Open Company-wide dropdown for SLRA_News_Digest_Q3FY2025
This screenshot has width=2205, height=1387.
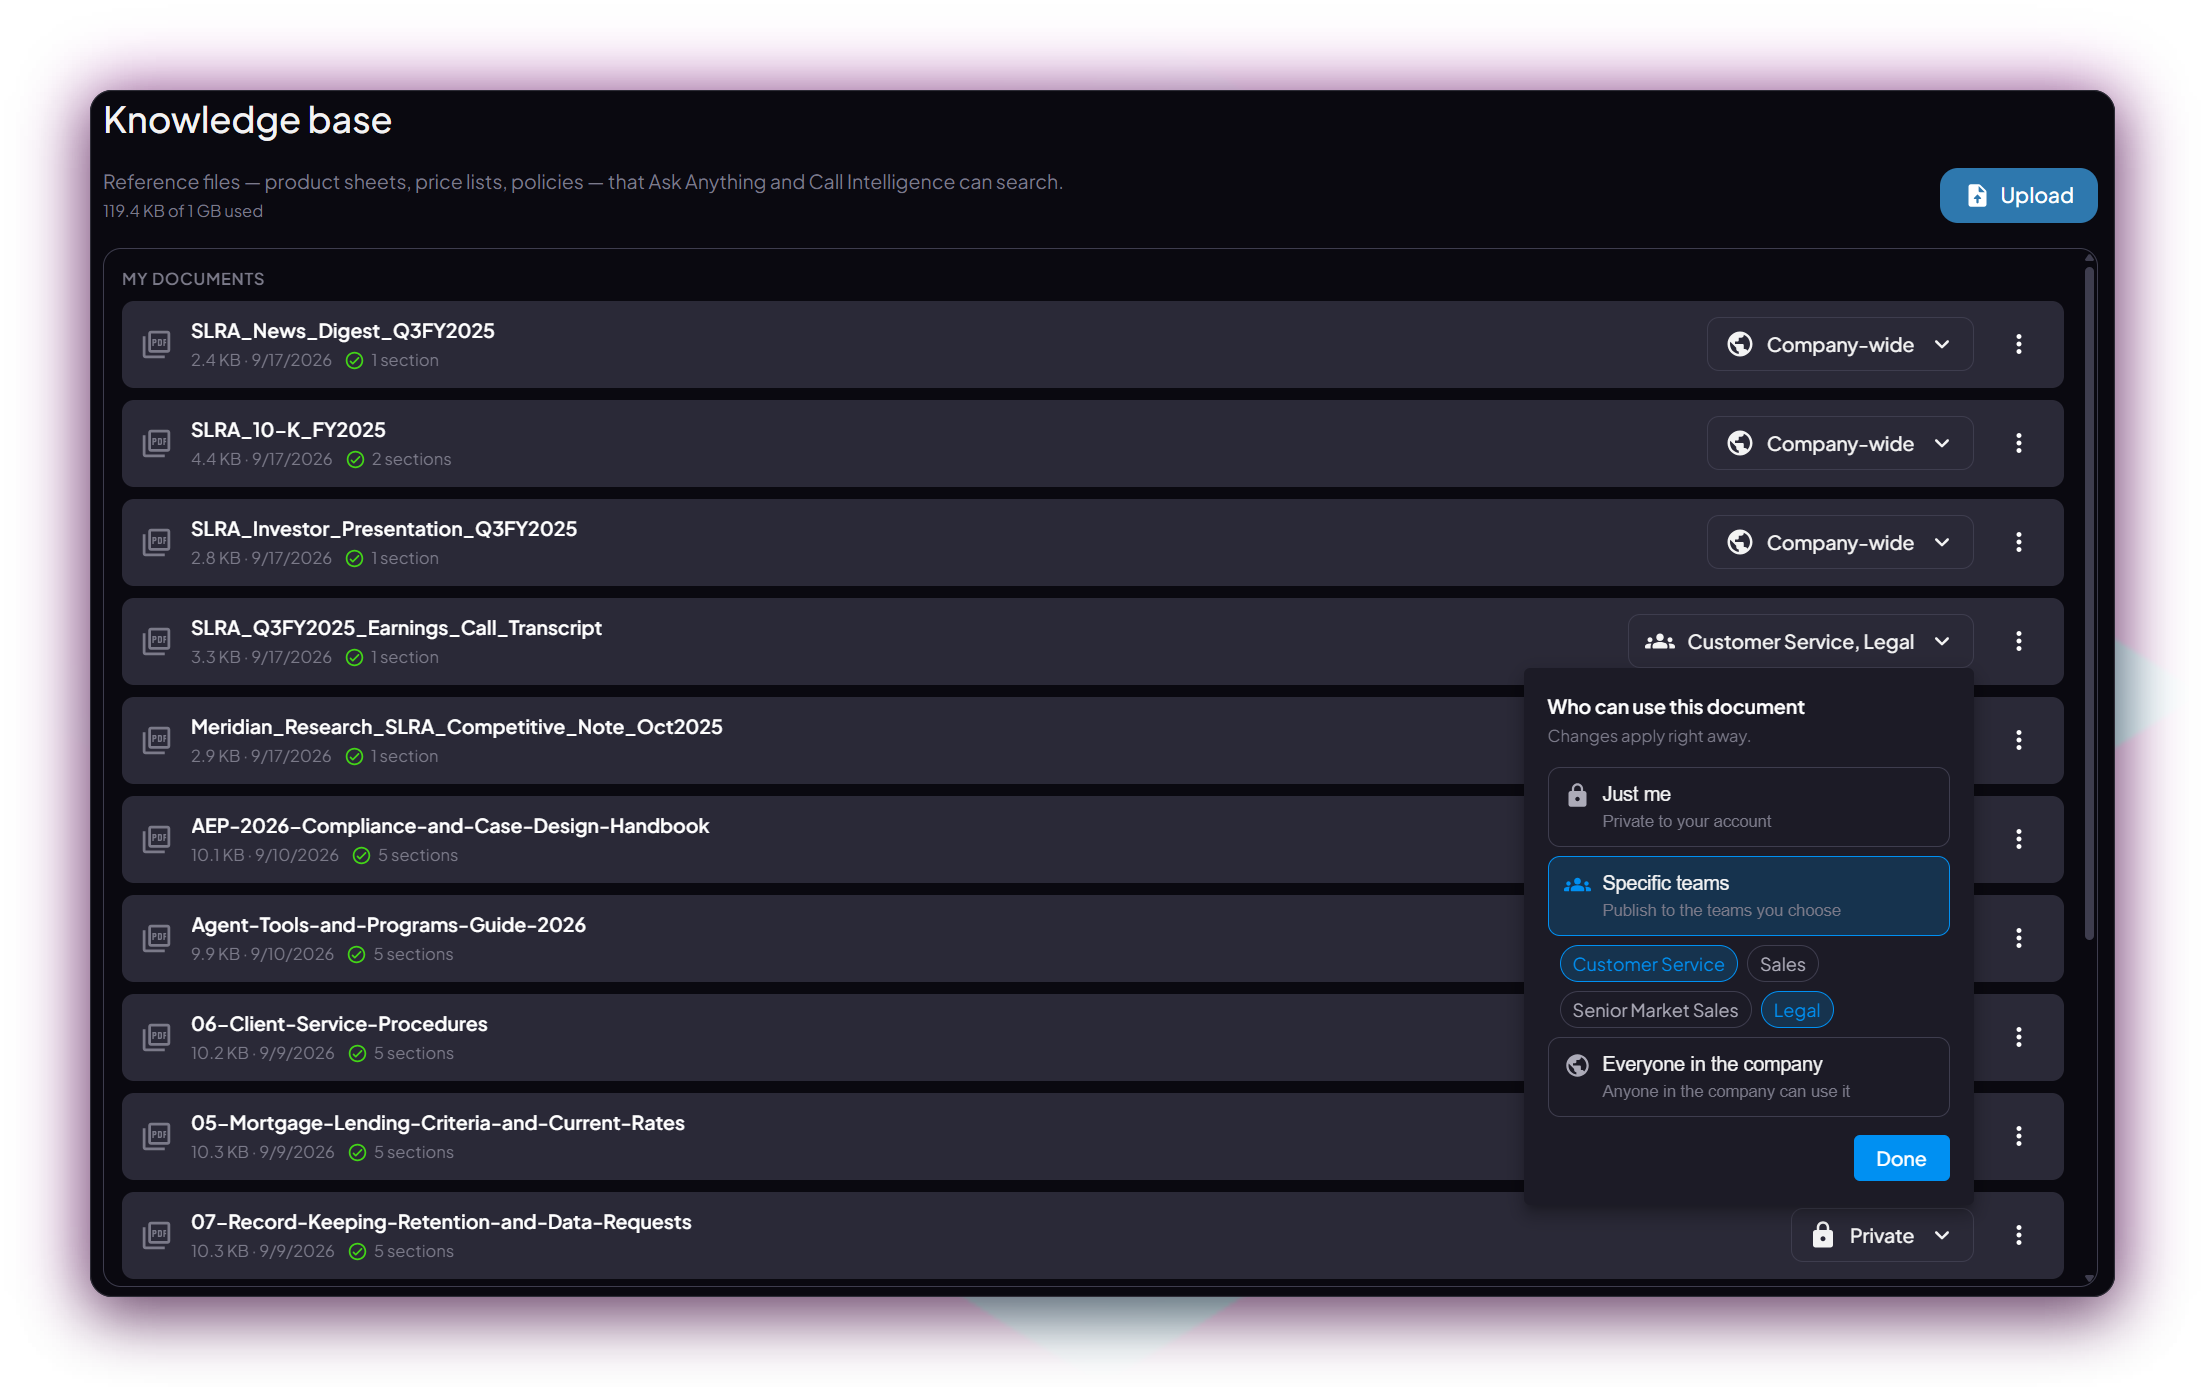click(1839, 344)
